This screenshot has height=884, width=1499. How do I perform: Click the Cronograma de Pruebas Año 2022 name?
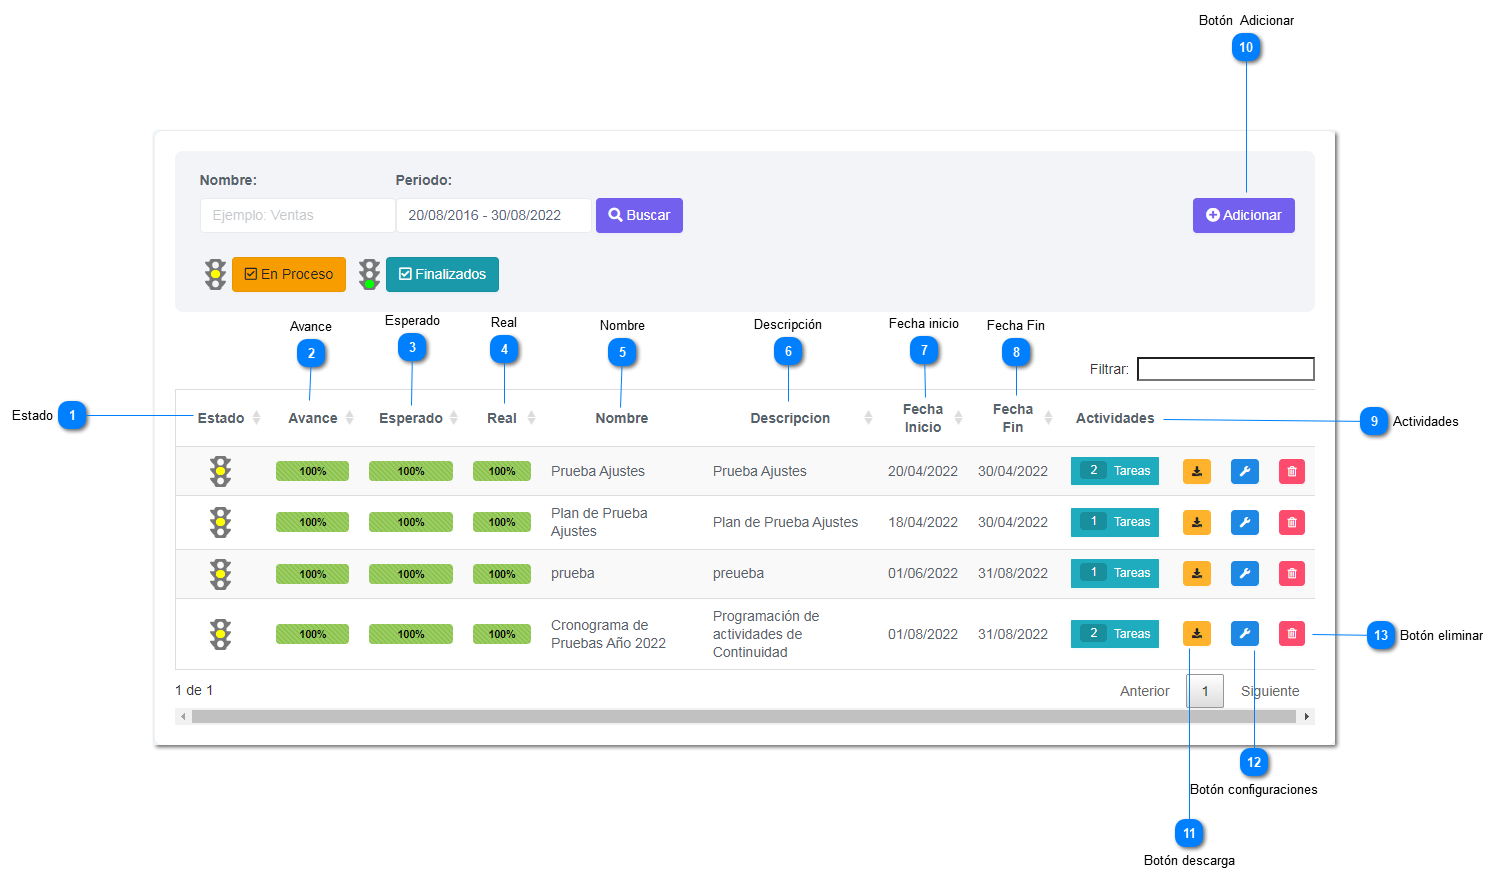(608, 634)
